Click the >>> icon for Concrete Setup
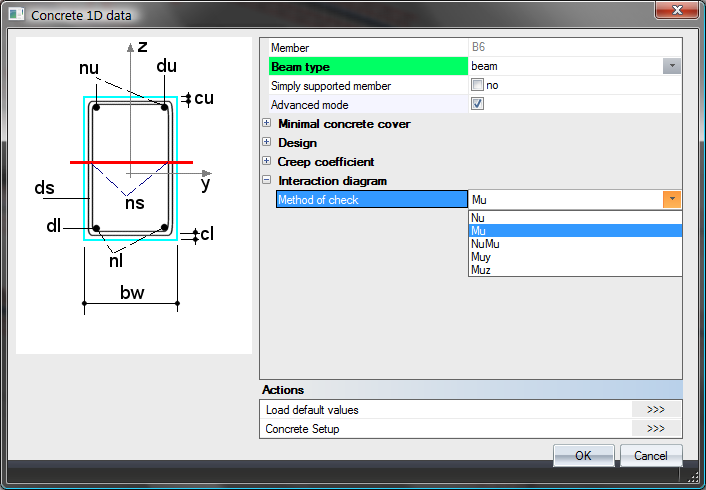The height and width of the screenshot is (490, 706). tap(656, 429)
